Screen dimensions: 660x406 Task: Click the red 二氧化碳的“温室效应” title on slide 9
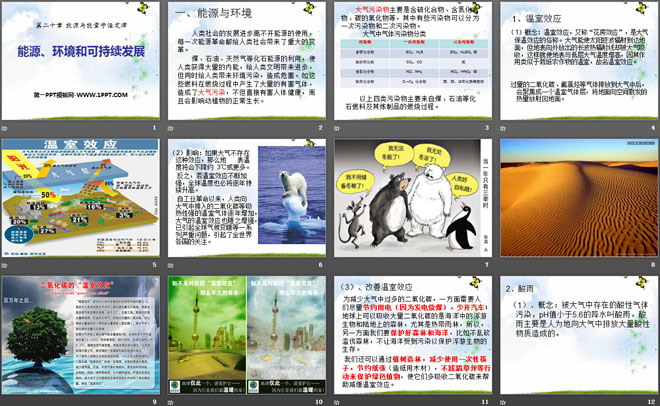point(77,285)
